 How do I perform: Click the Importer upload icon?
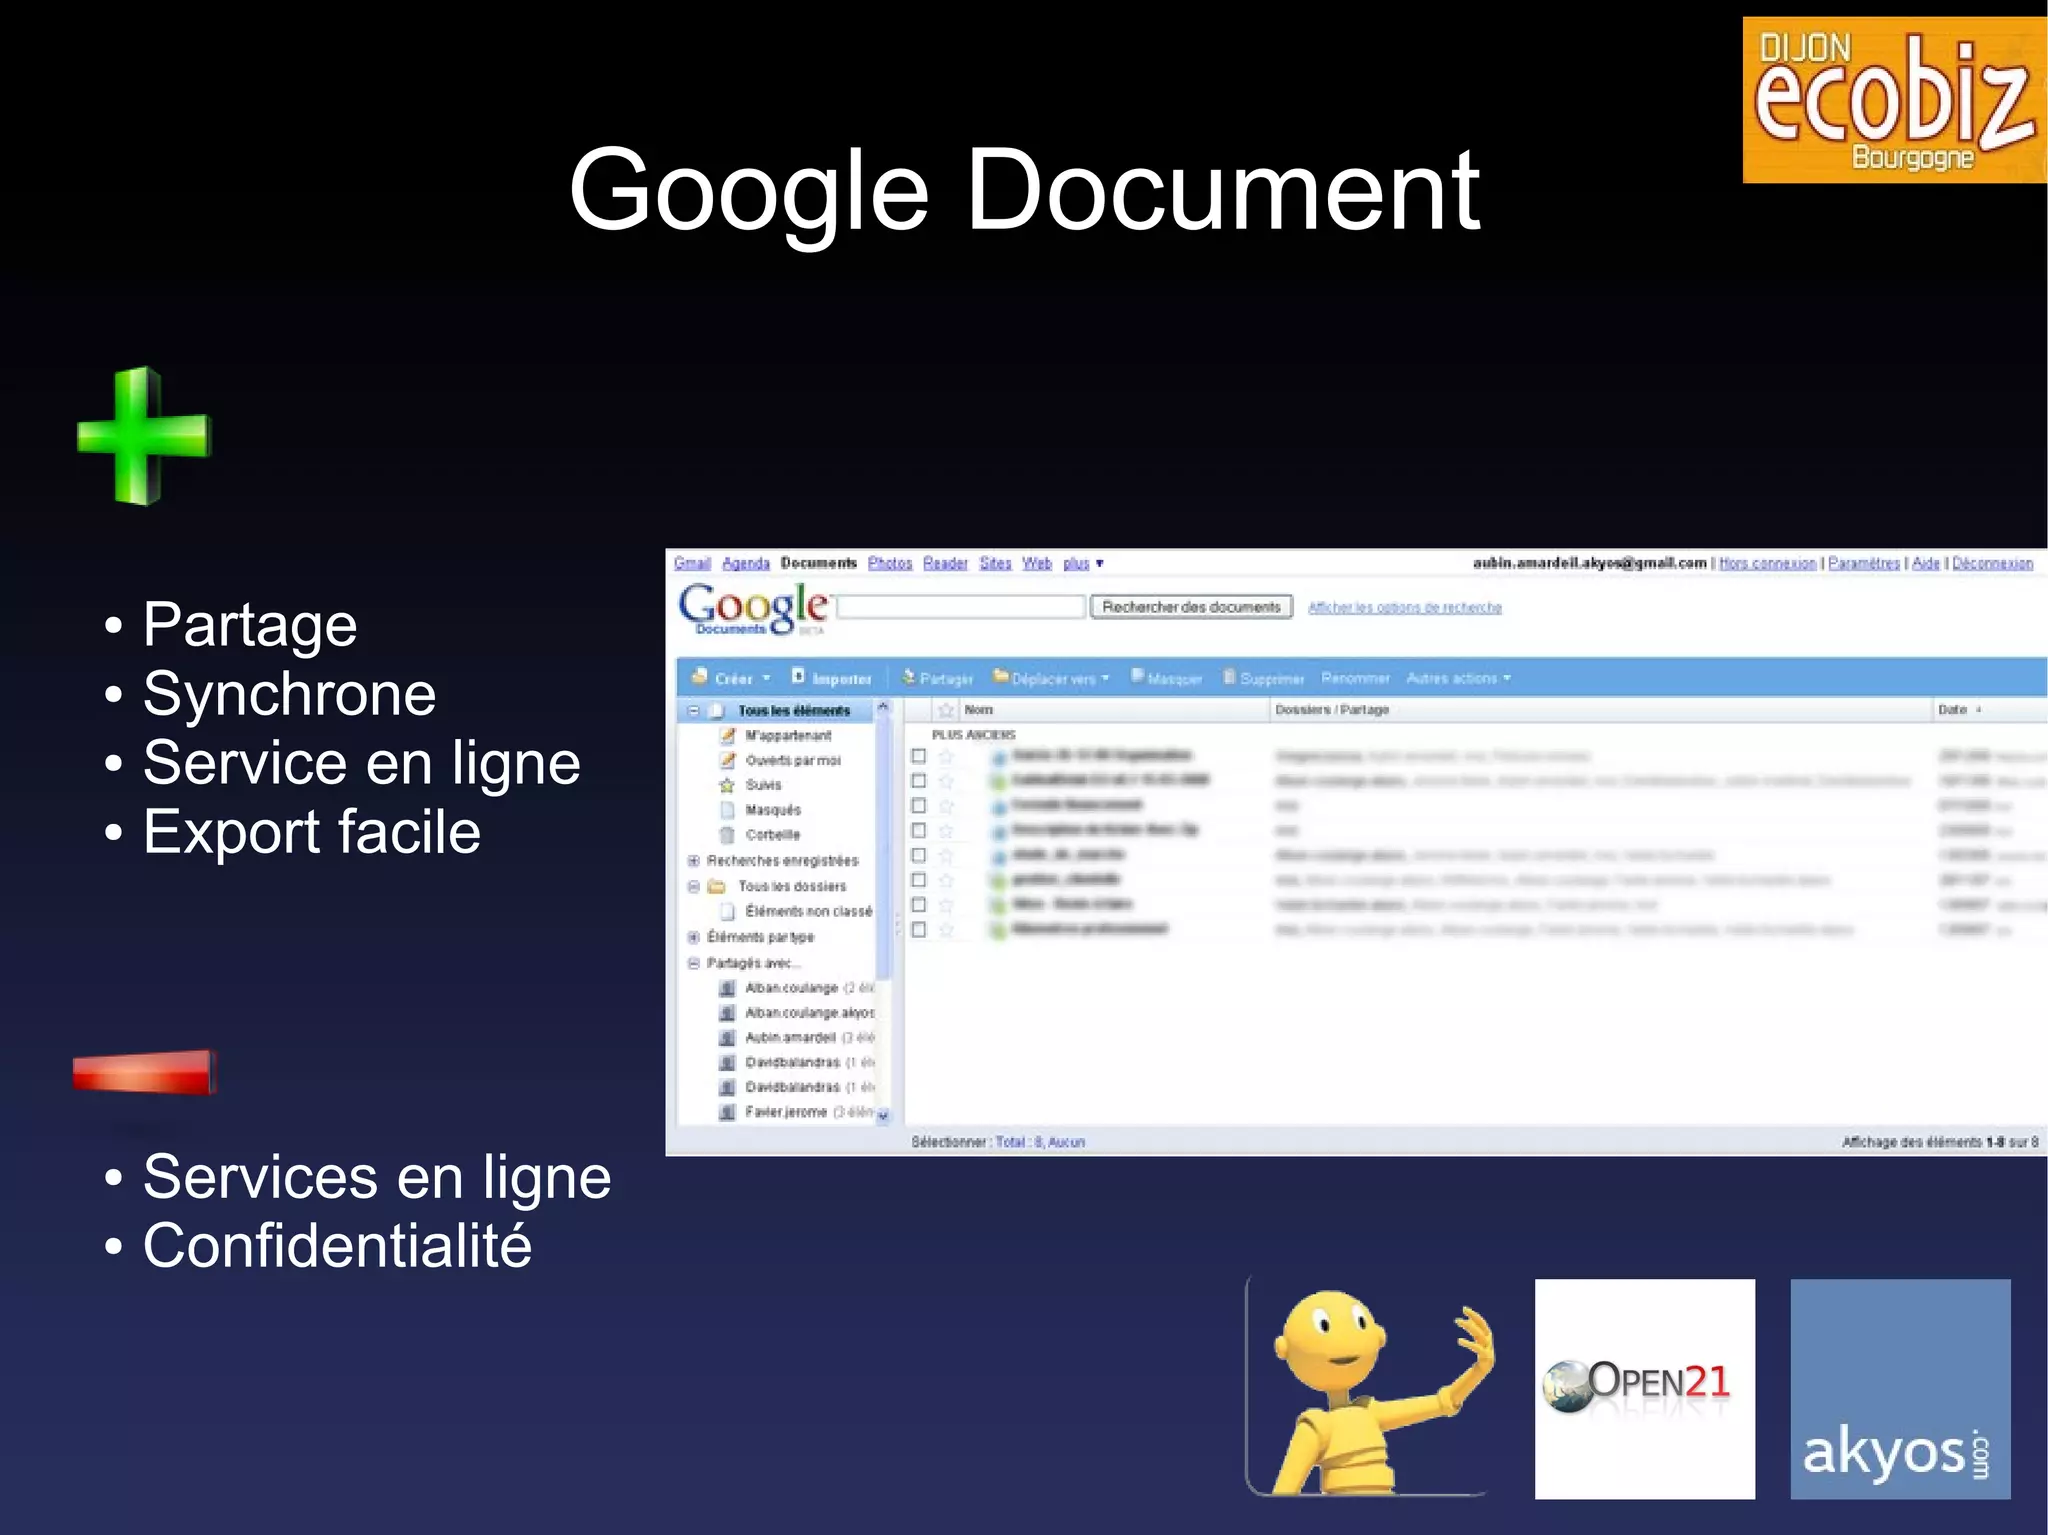pos(798,677)
